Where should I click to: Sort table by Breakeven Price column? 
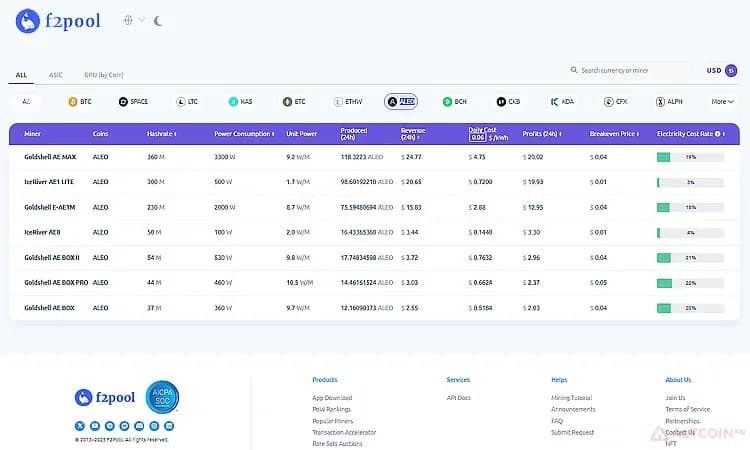[614, 134]
